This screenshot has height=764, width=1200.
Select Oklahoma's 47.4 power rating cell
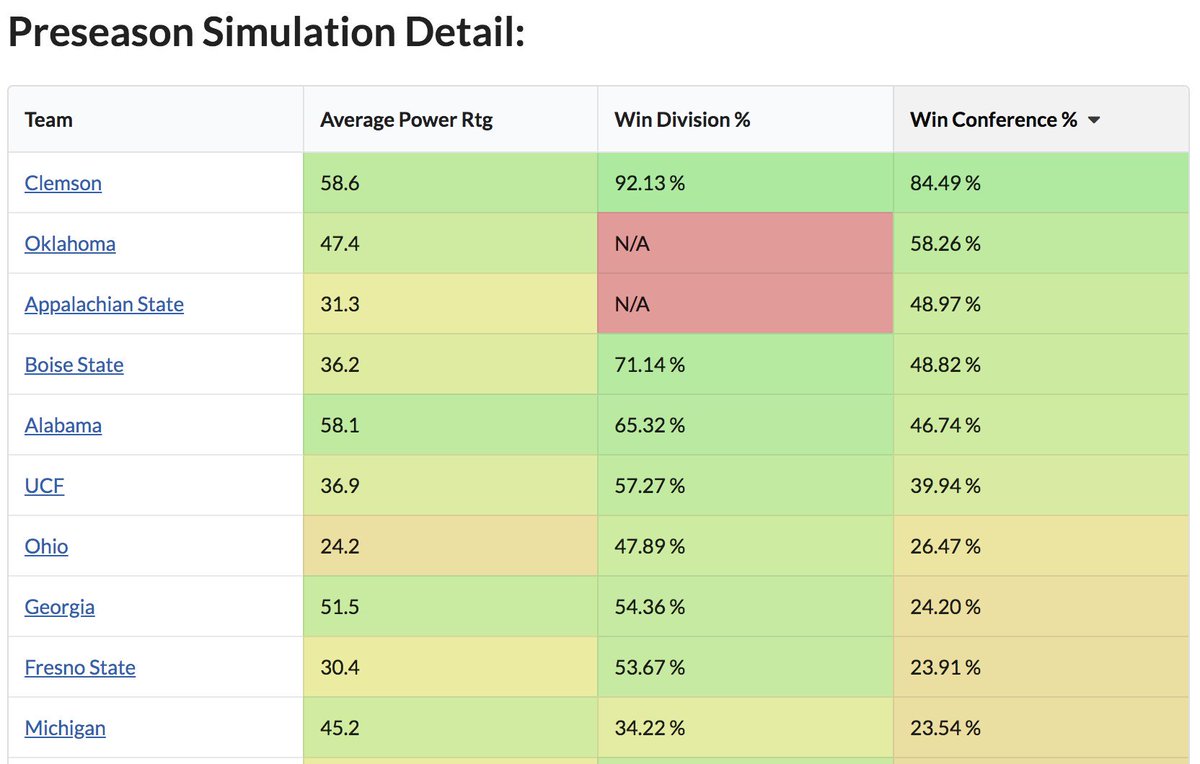pos(451,243)
